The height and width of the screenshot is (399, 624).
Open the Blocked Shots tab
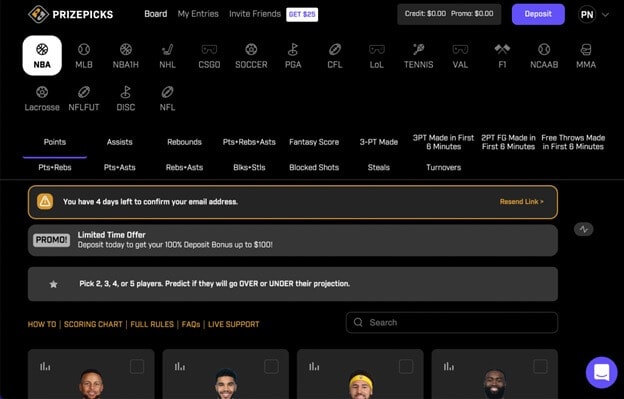point(314,167)
